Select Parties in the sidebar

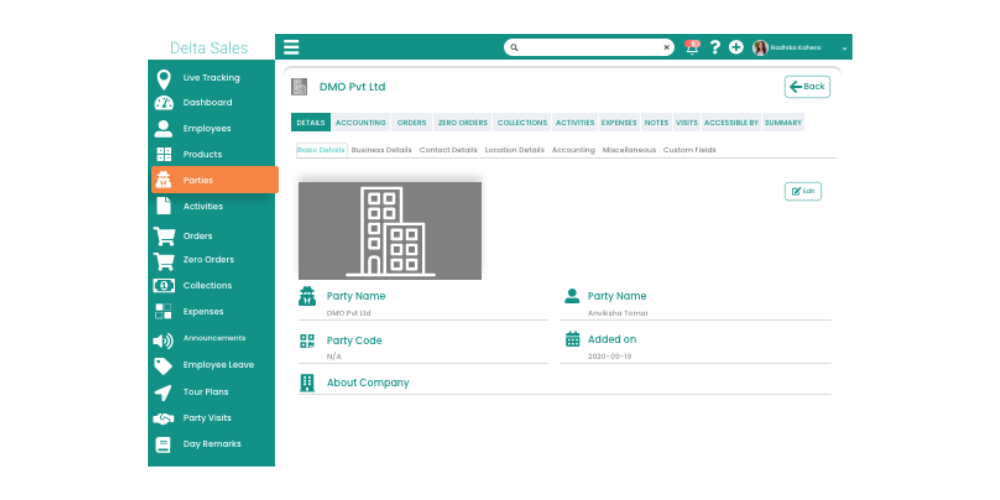(215, 180)
